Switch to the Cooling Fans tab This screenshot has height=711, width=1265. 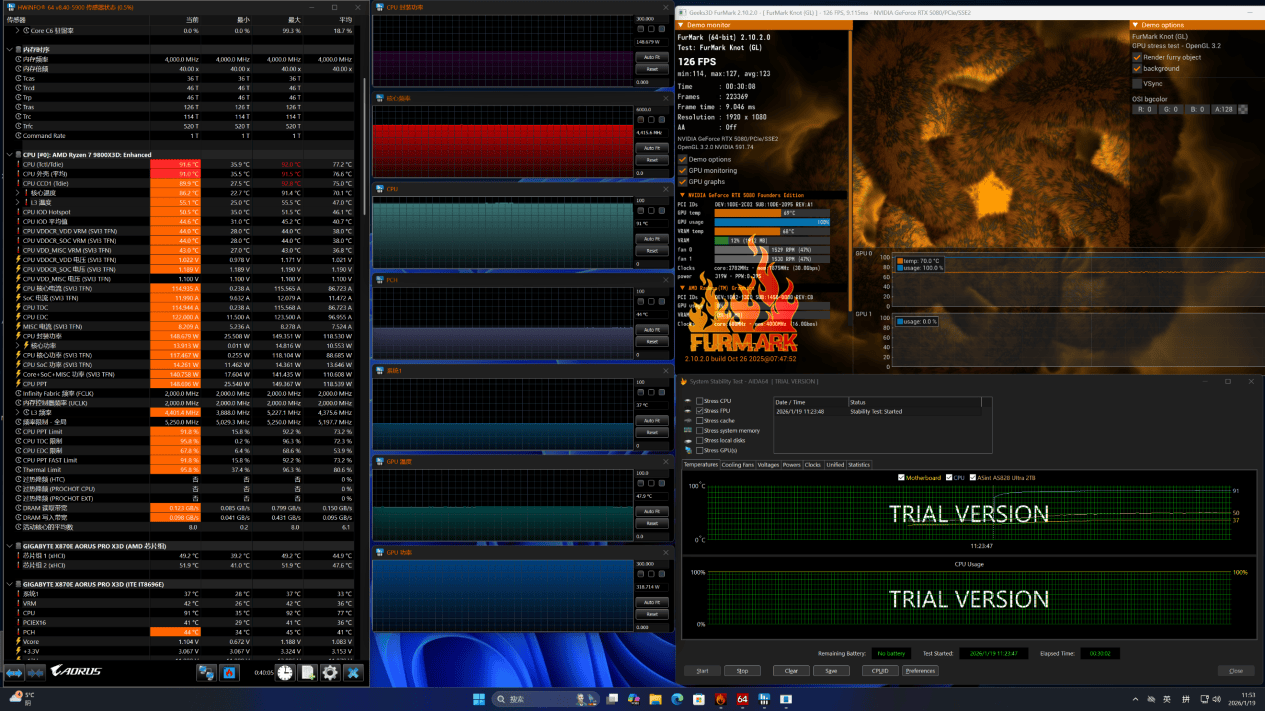click(x=738, y=465)
